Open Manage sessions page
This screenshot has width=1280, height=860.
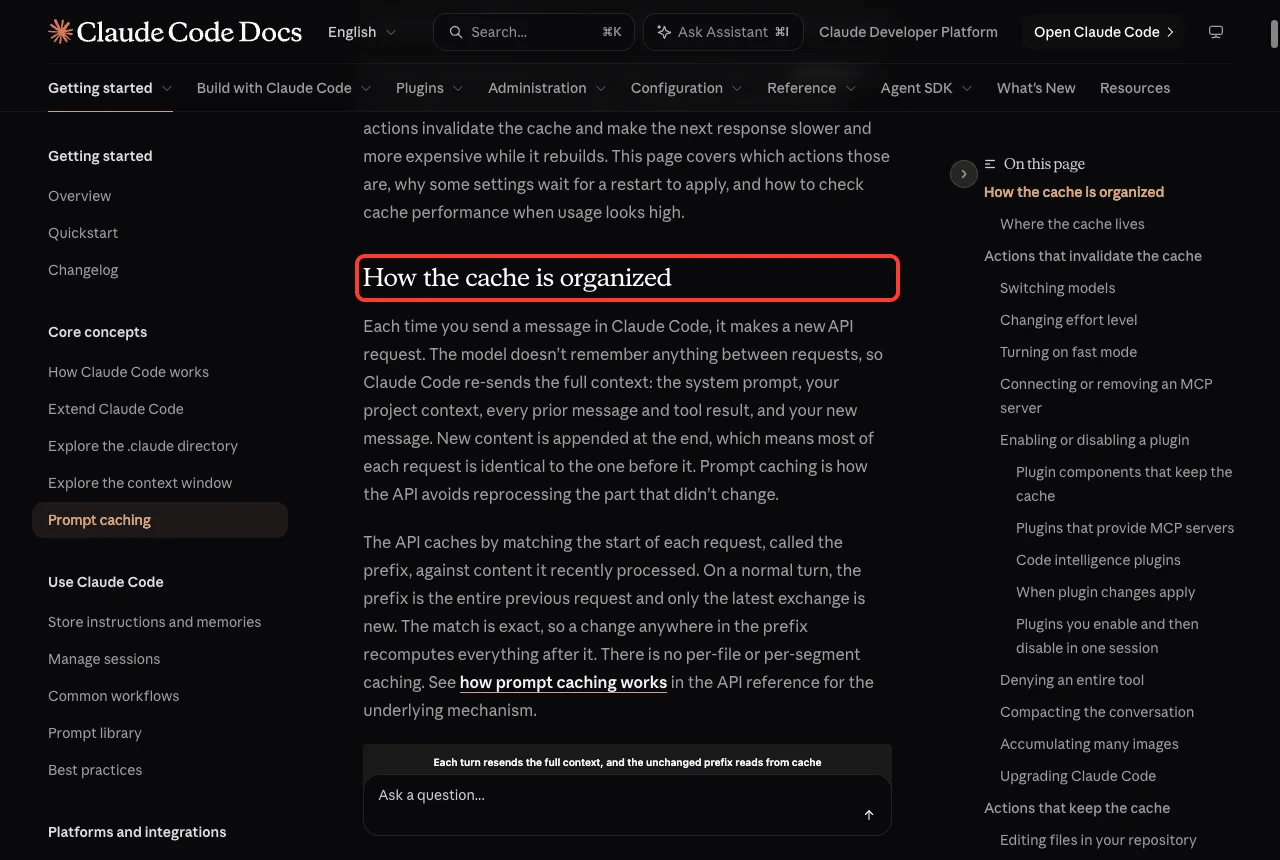pyautogui.click(x=104, y=659)
